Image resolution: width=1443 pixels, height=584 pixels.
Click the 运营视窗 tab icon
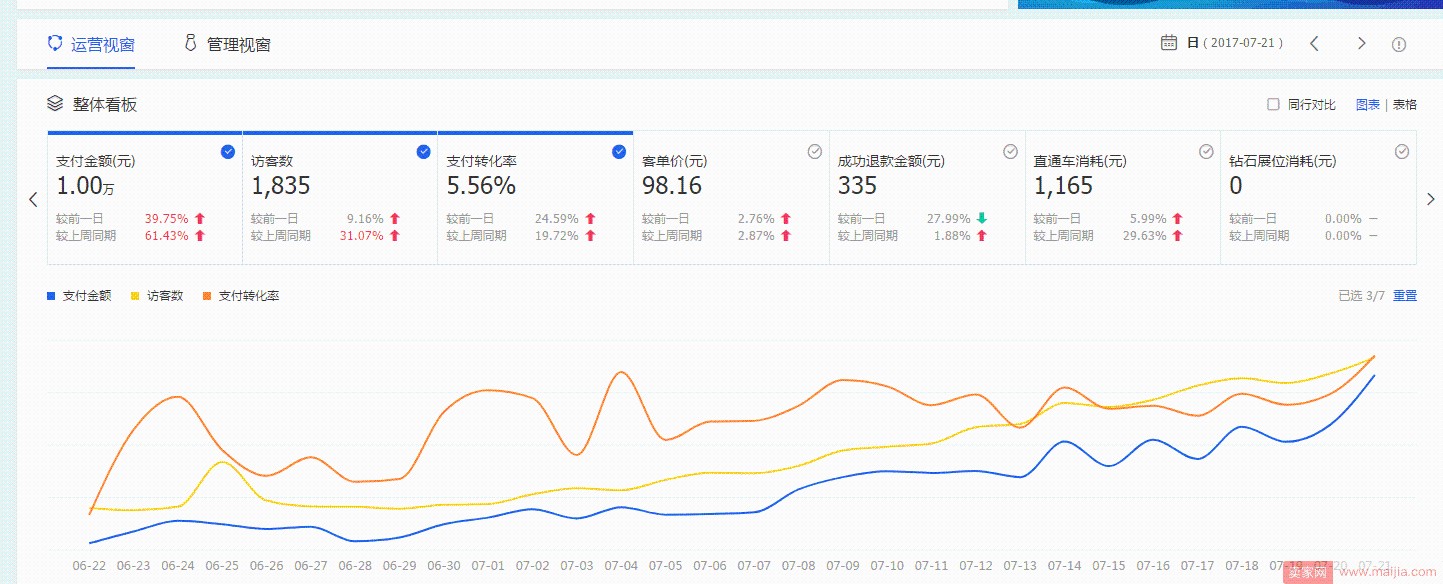point(55,43)
